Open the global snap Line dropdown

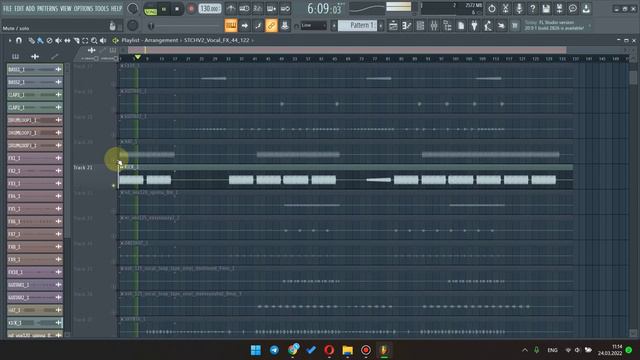click(x=313, y=26)
